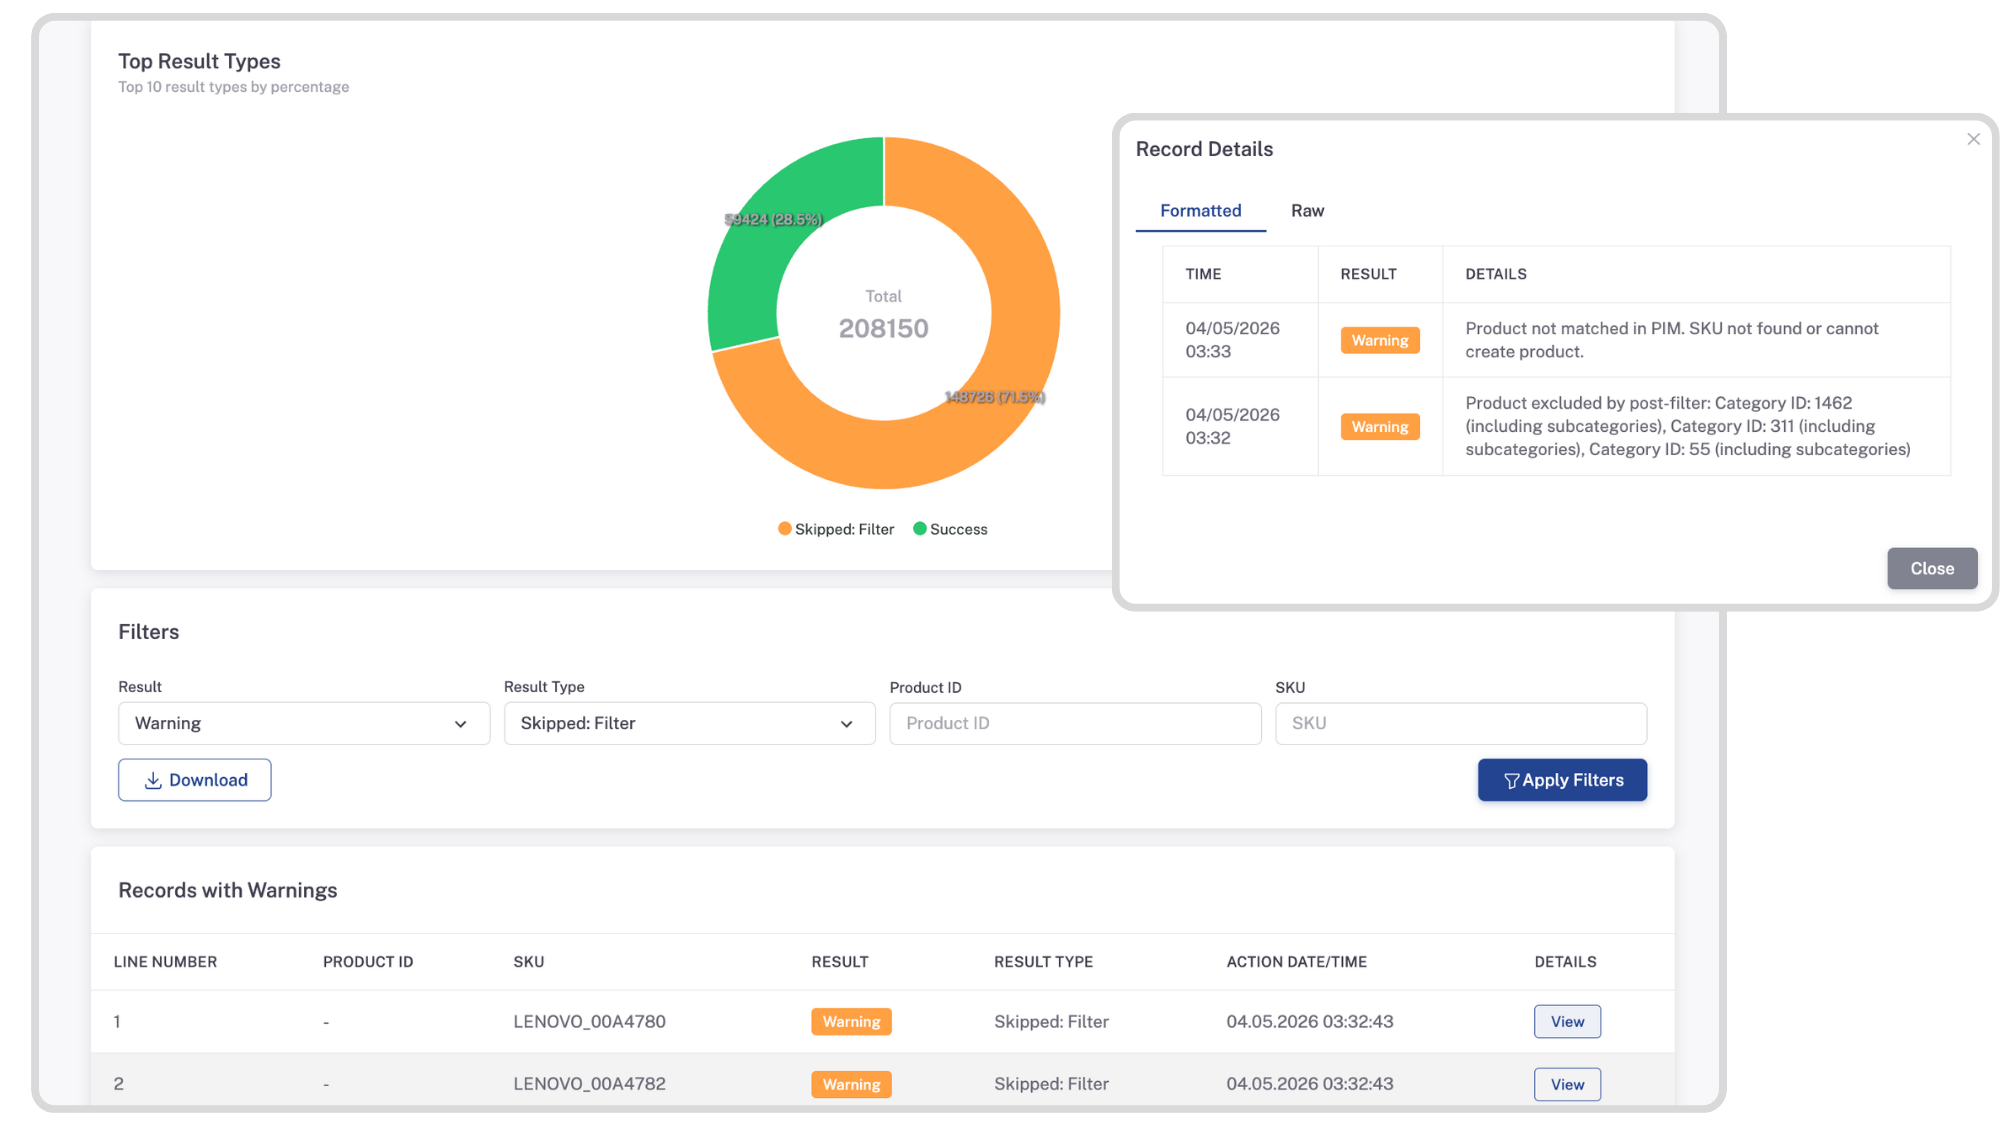View details for LENOVO_00A4780 record

(x=1567, y=1022)
